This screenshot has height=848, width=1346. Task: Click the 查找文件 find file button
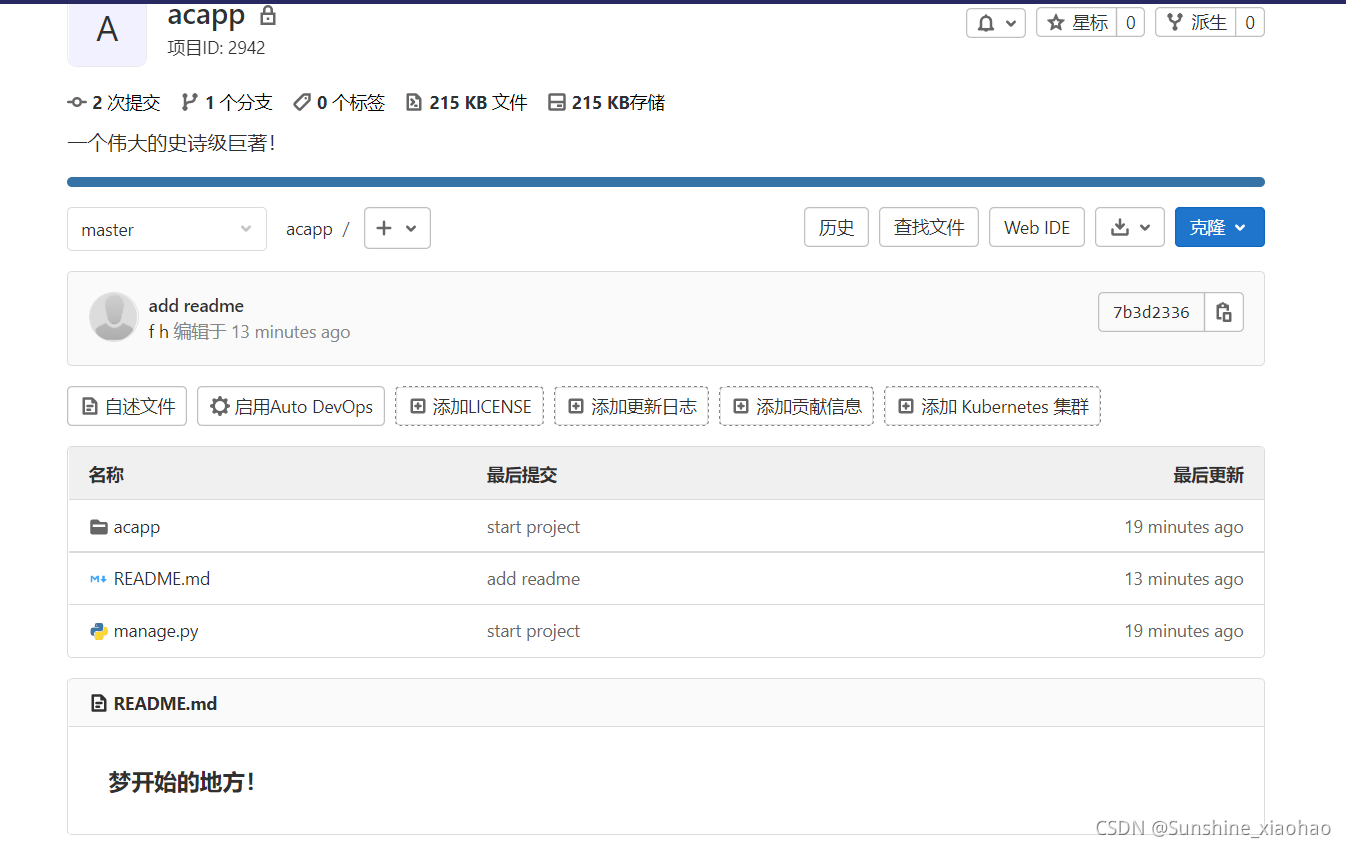(x=929, y=227)
